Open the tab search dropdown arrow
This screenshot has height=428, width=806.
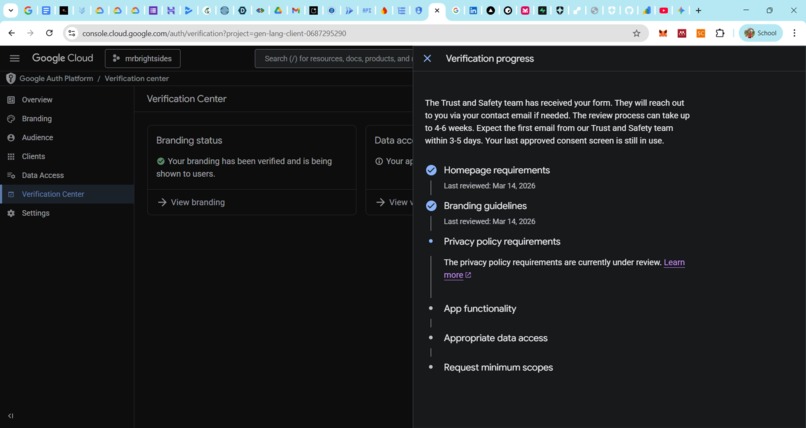[10, 10]
